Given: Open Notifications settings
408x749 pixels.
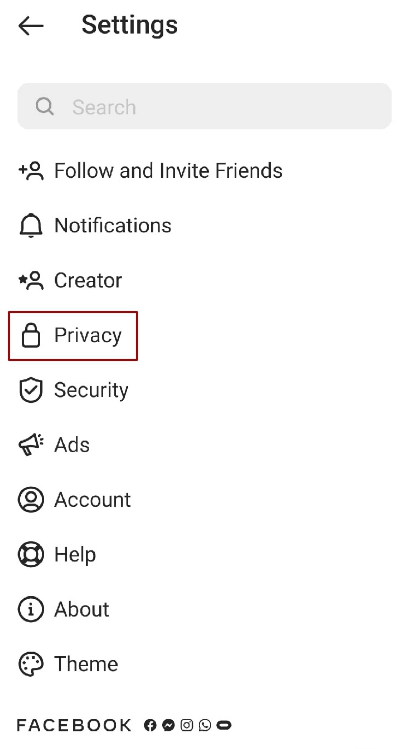Looking at the screenshot, I should 113,225.
